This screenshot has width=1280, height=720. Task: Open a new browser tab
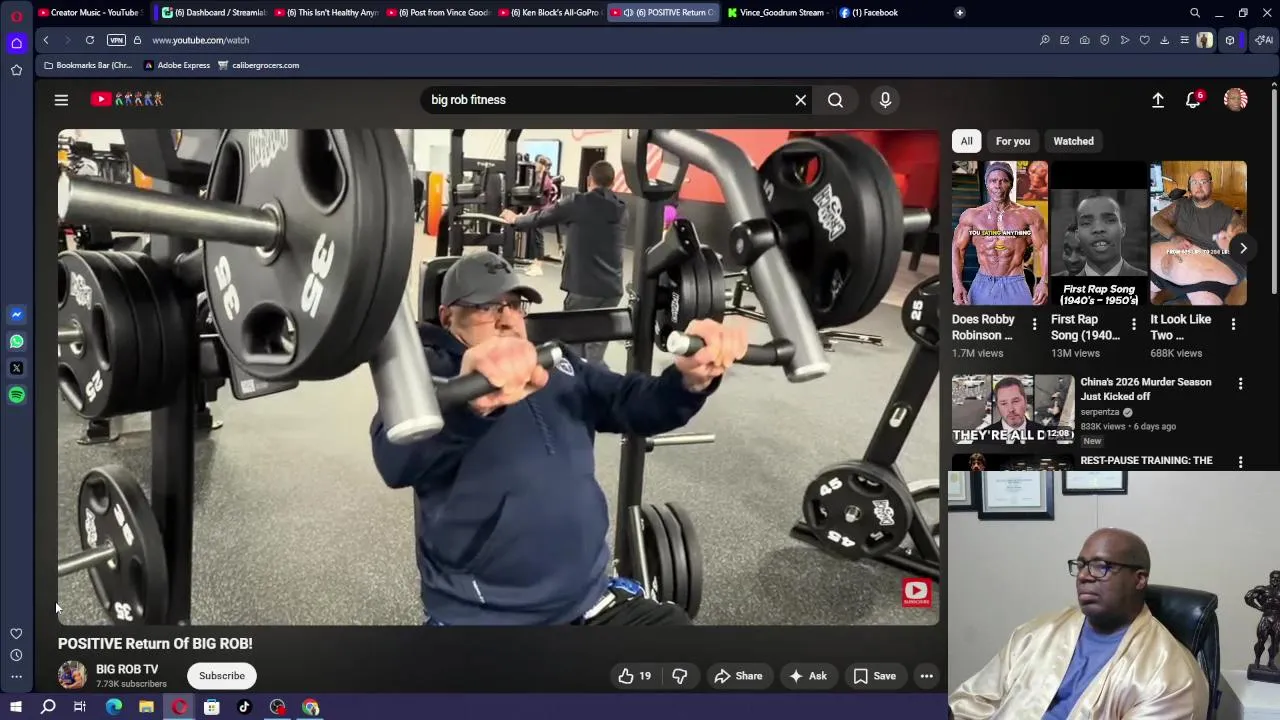tap(959, 13)
